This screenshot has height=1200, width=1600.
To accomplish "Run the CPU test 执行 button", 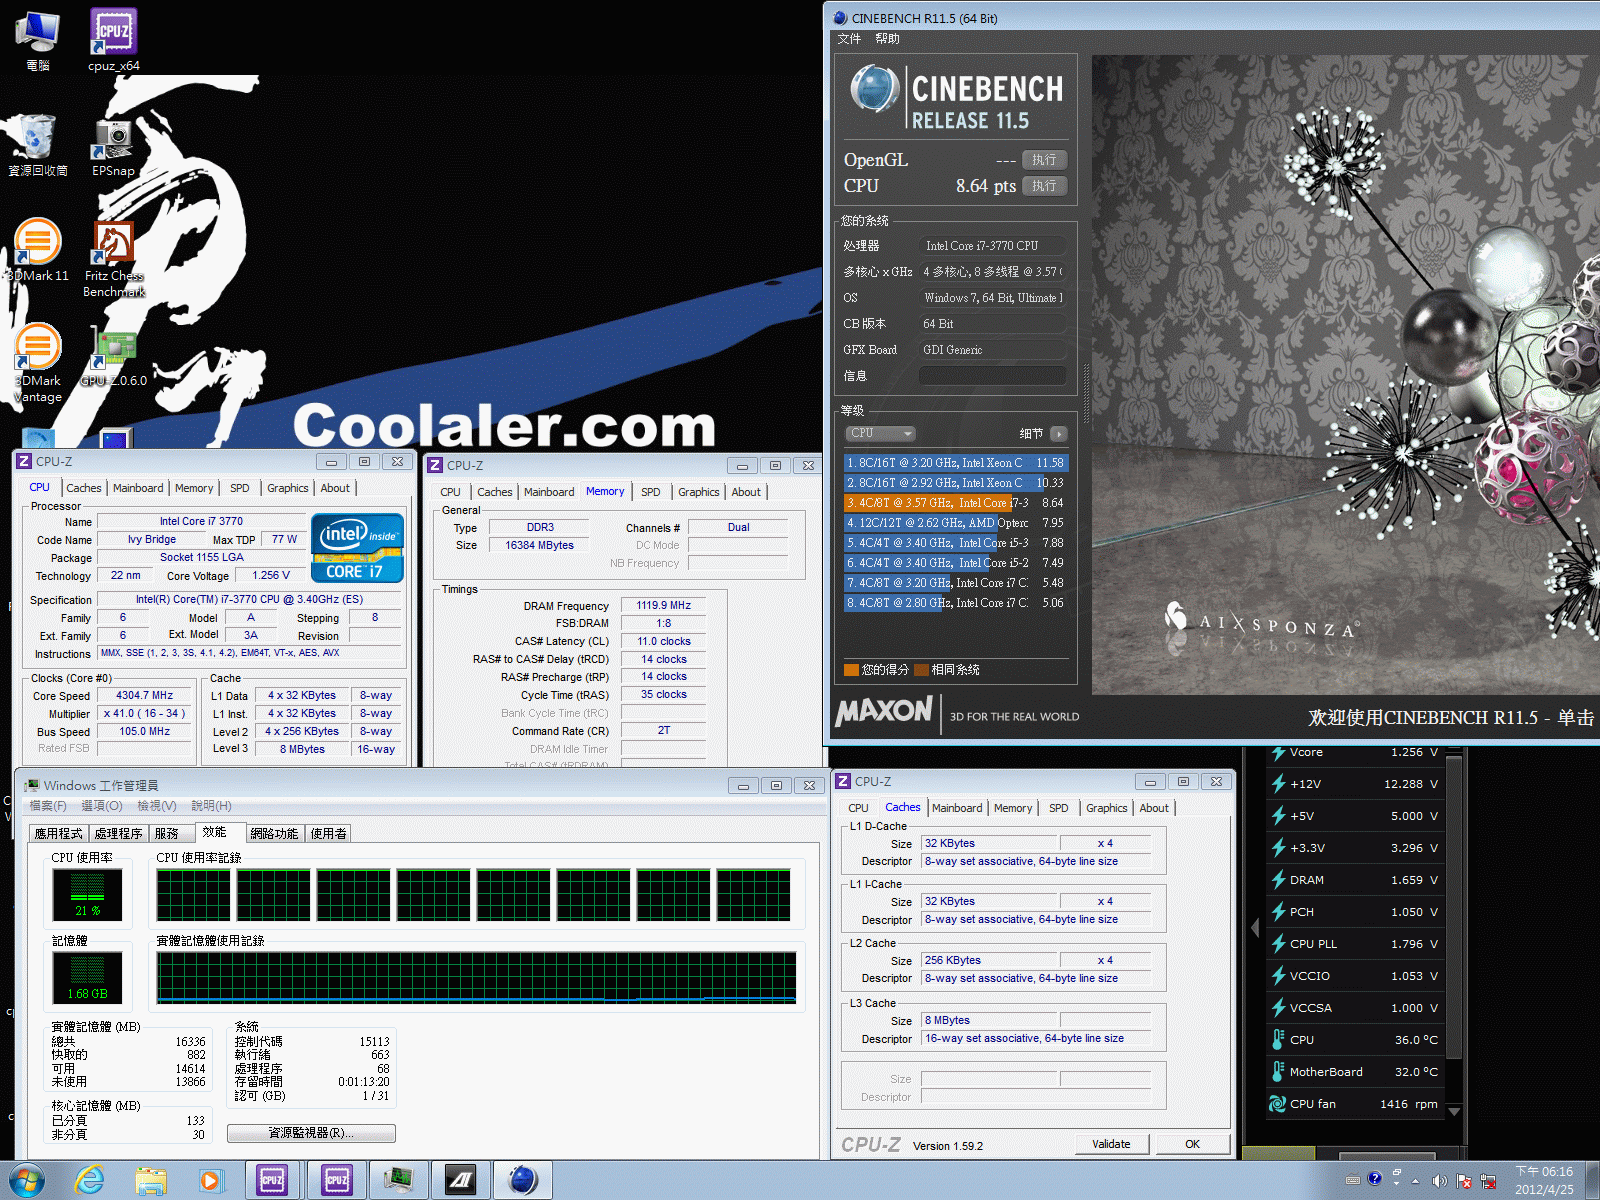I will [1044, 186].
